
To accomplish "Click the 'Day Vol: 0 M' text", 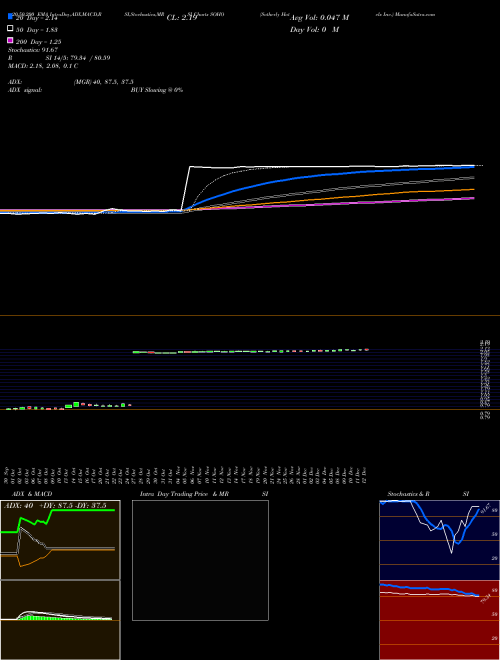I will [314, 30].
